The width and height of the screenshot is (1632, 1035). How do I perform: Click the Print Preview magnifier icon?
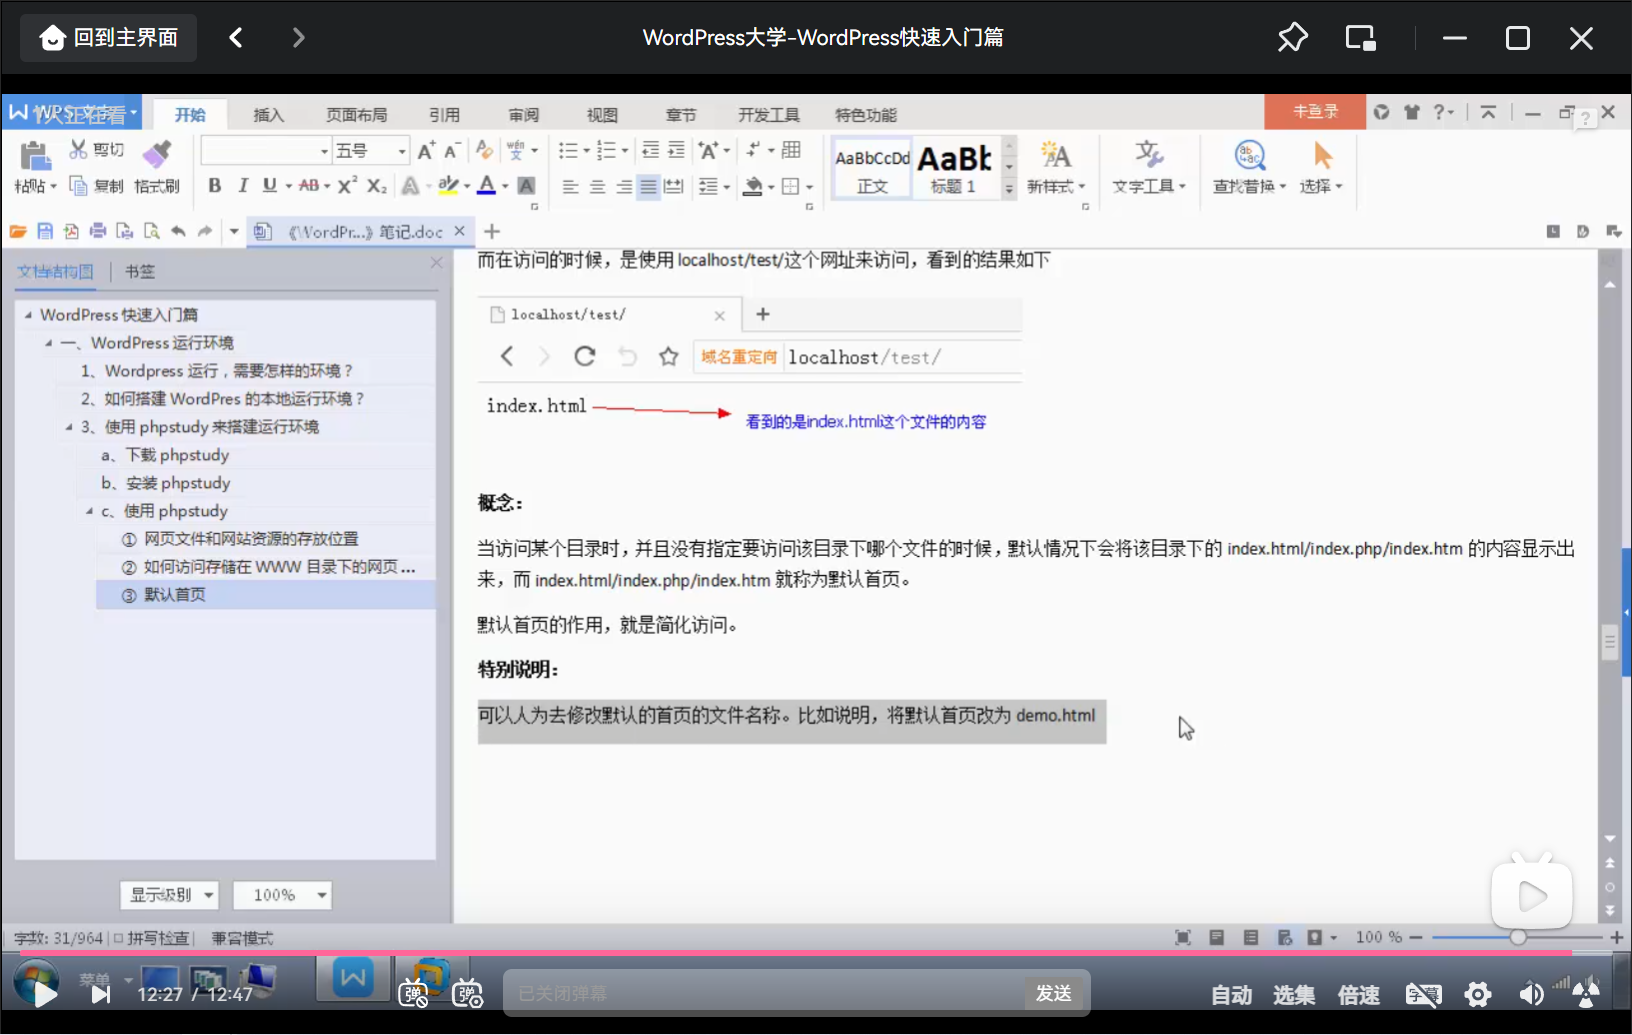pos(151,232)
